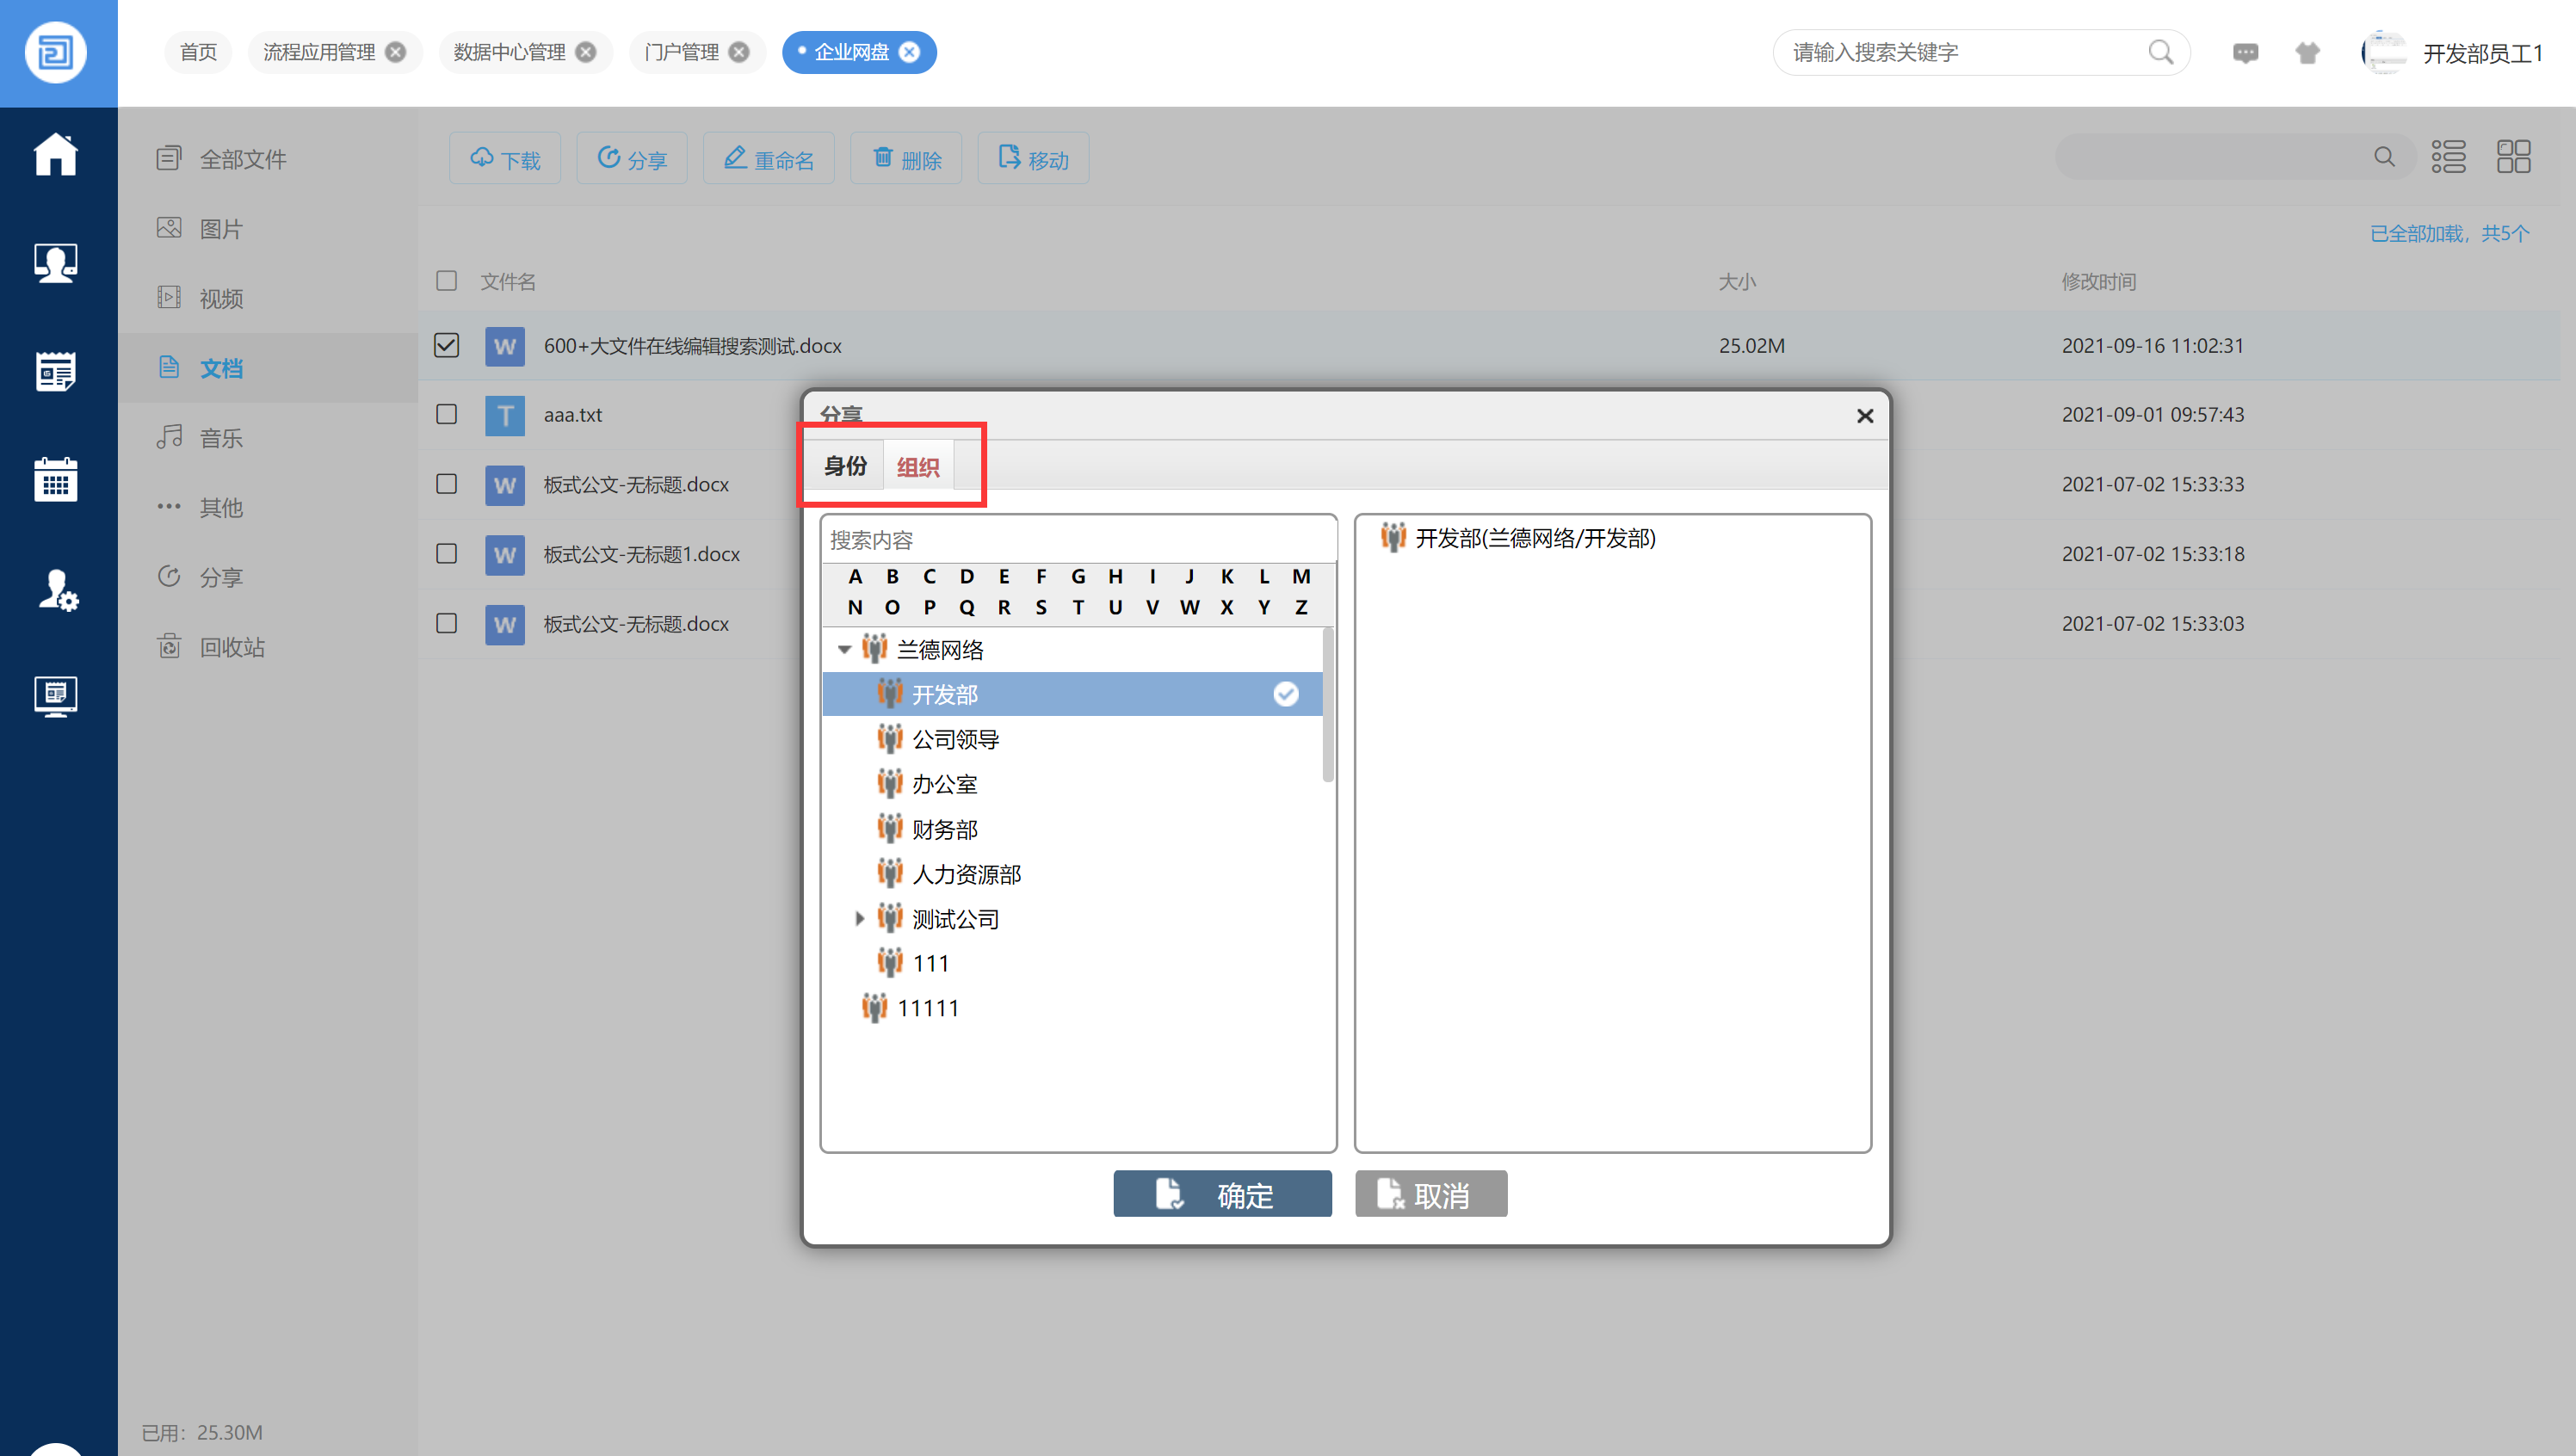Click the 确定 confirm button
2576x1456 pixels.
tap(1222, 1194)
